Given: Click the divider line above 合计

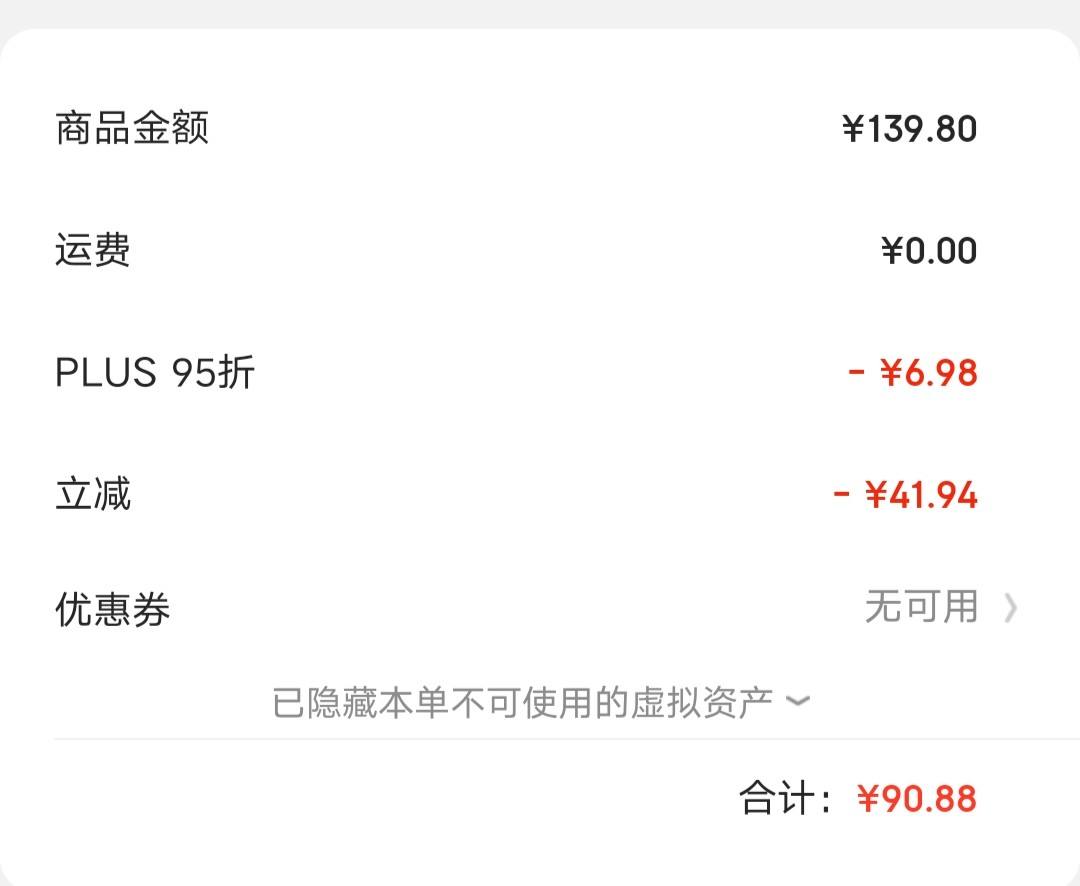Looking at the screenshot, I should (567, 739).
